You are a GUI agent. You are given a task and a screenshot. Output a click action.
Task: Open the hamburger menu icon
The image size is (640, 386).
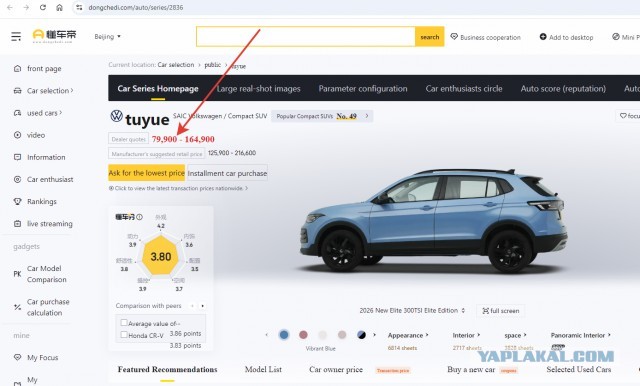tap(16, 36)
